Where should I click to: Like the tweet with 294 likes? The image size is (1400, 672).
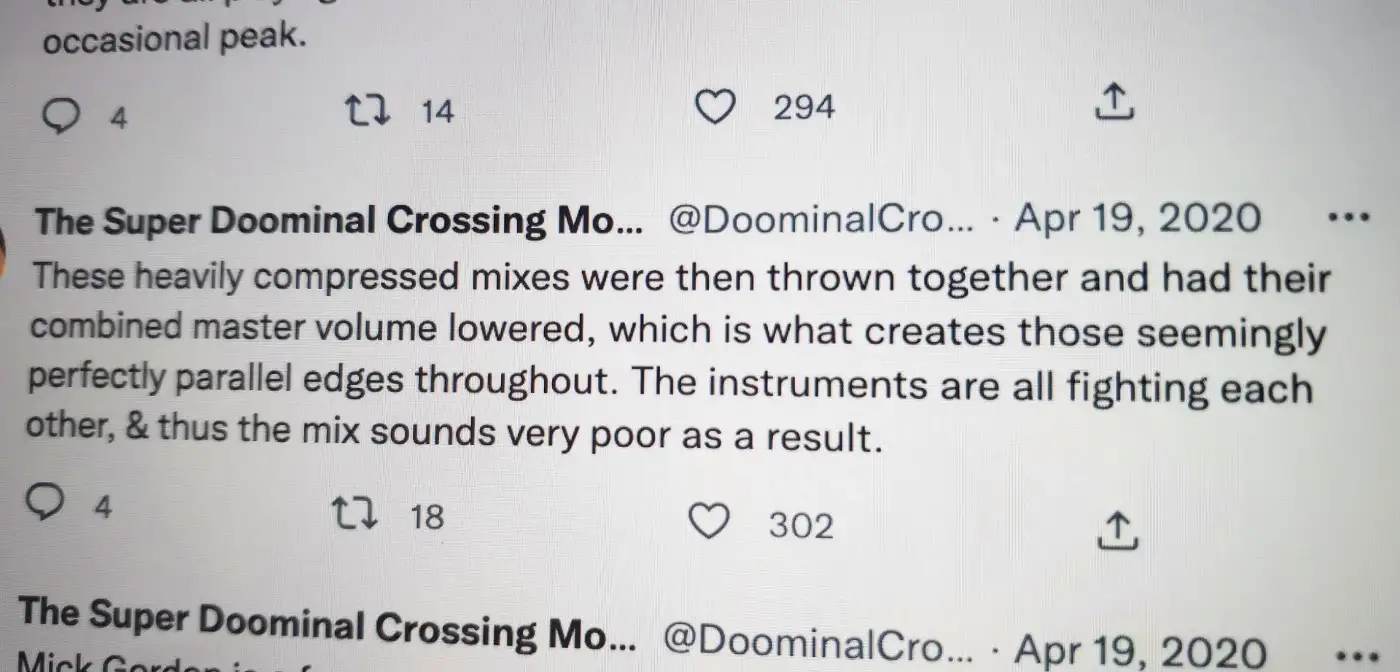[x=715, y=106]
